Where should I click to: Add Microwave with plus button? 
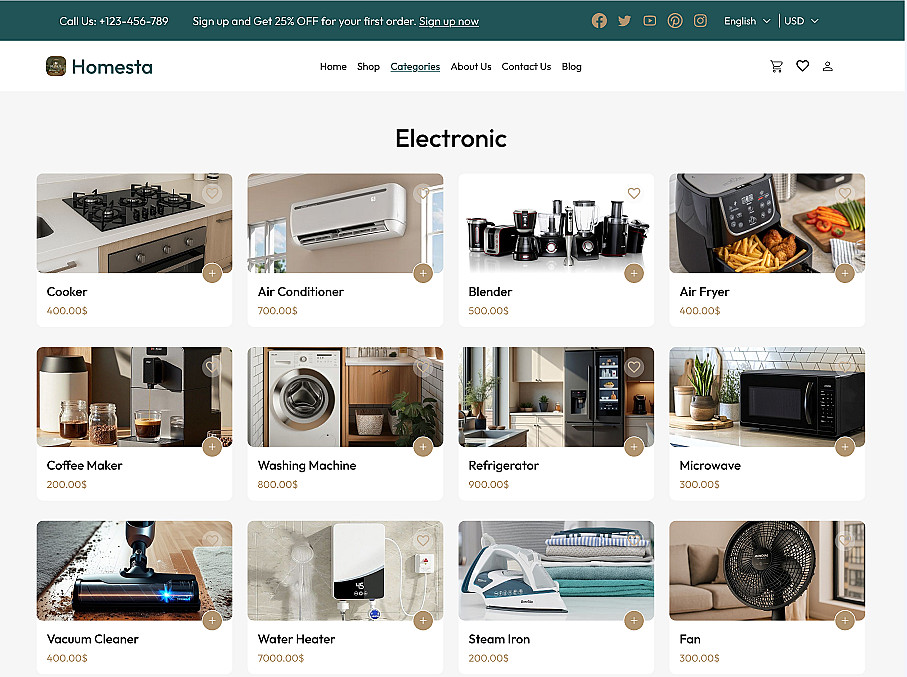click(845, 447)
